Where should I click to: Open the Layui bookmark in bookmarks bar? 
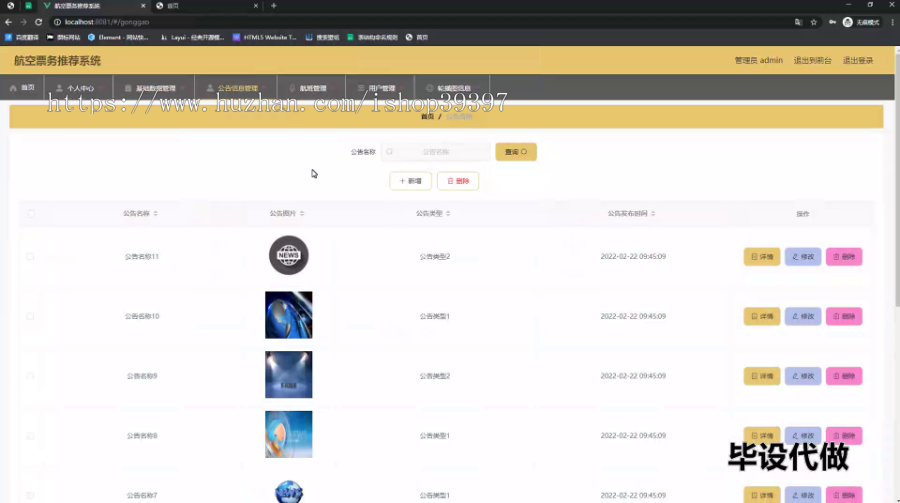coord(192,37)
